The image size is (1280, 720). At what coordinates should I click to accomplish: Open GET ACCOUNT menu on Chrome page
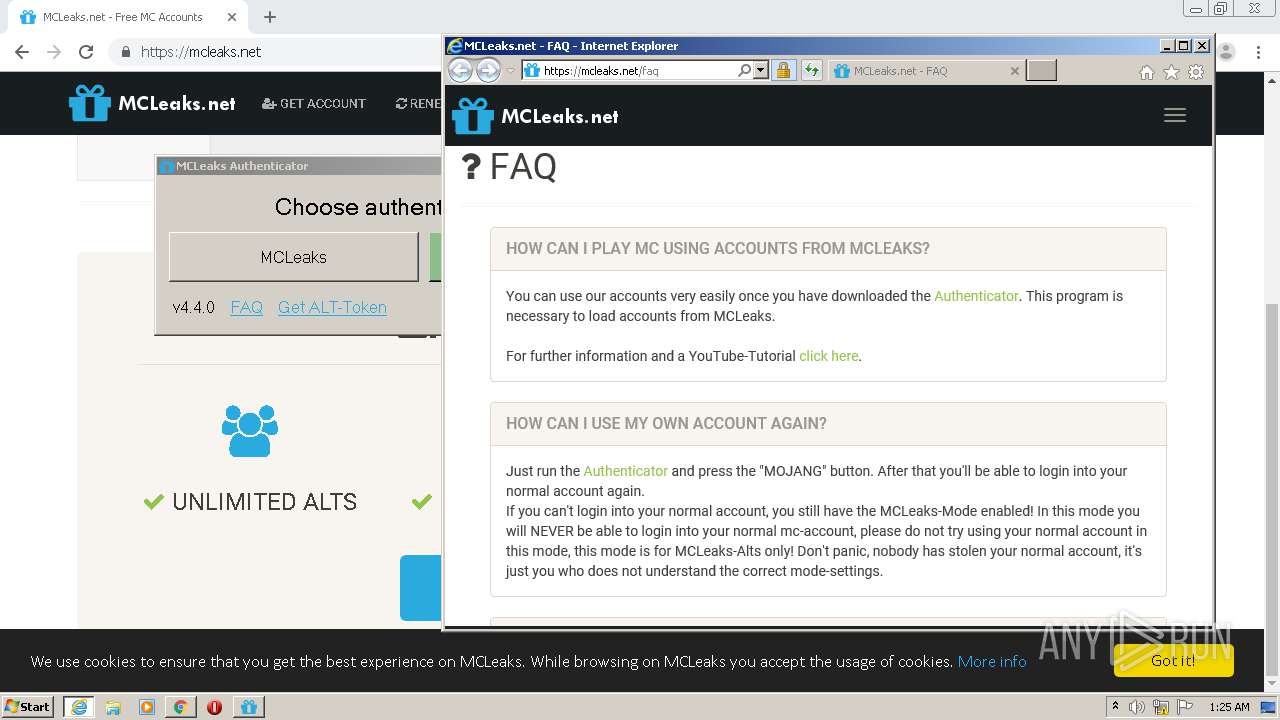pyautogui.click(x=314, y=103)
